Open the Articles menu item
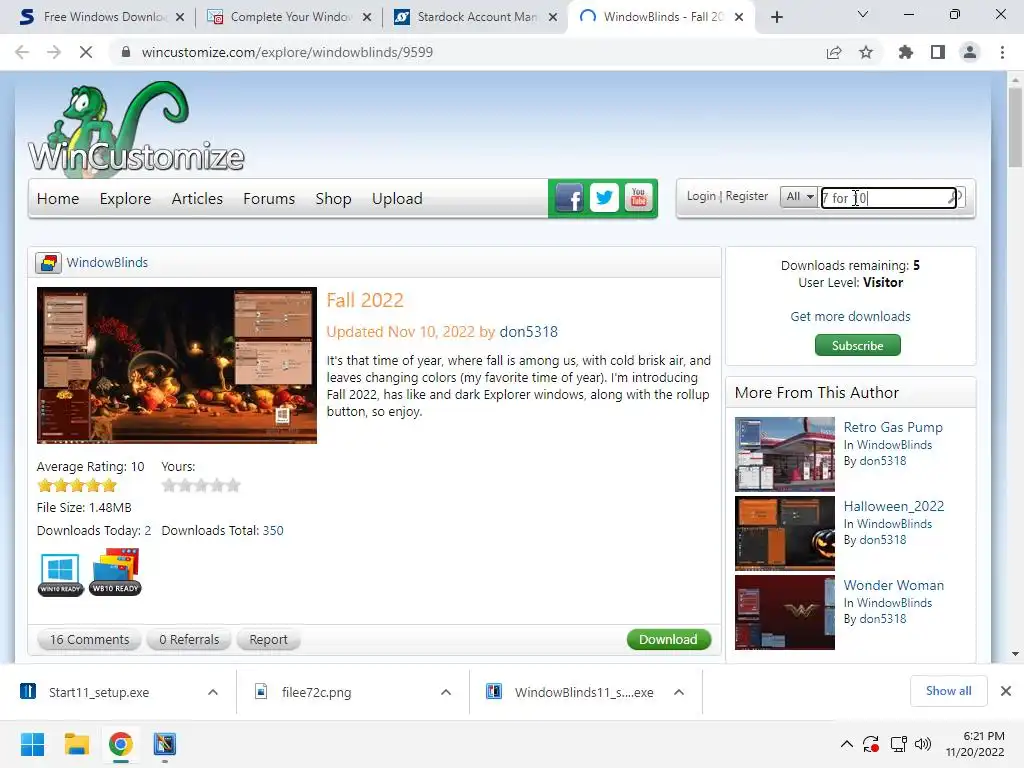 pos(197,199)
